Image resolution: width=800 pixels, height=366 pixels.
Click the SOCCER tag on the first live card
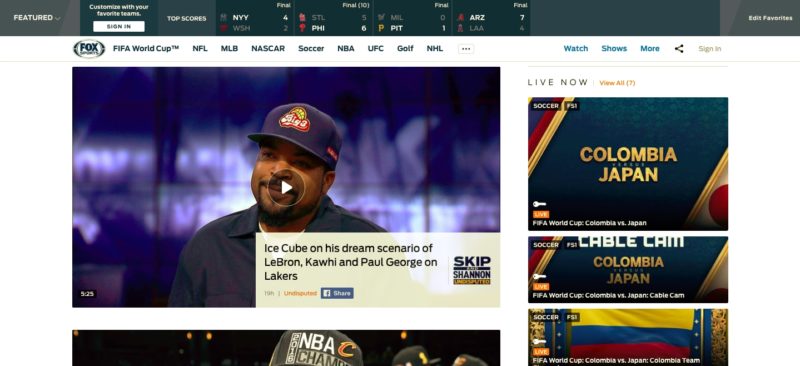(545, 106)
